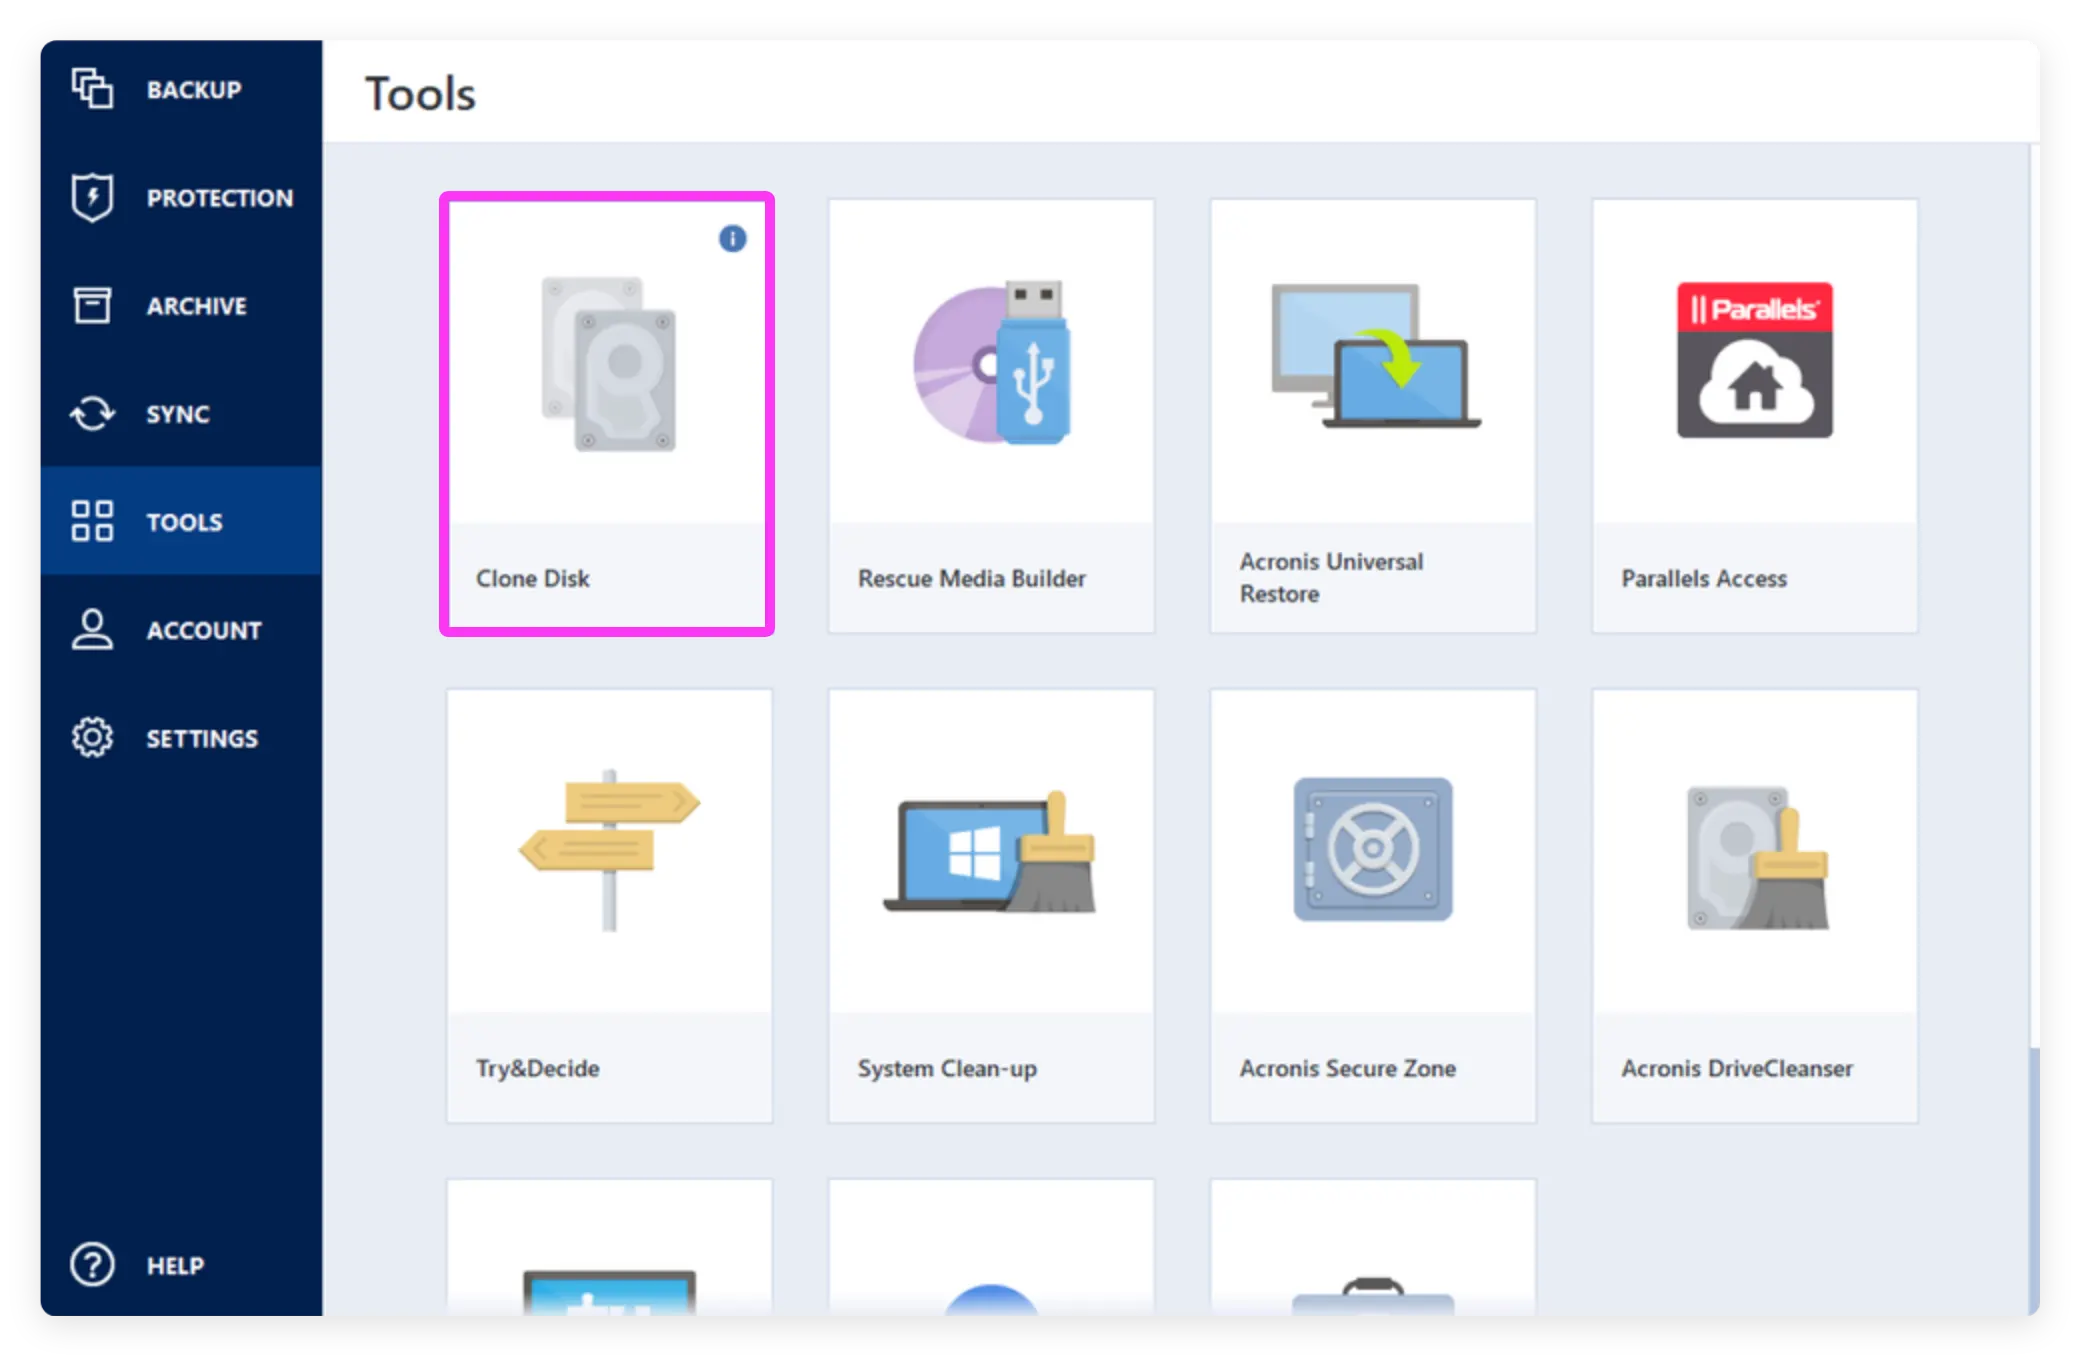Screen dimensions: 2080x1356
Task: Click the Settings gear icon
Action: (92, 737)
